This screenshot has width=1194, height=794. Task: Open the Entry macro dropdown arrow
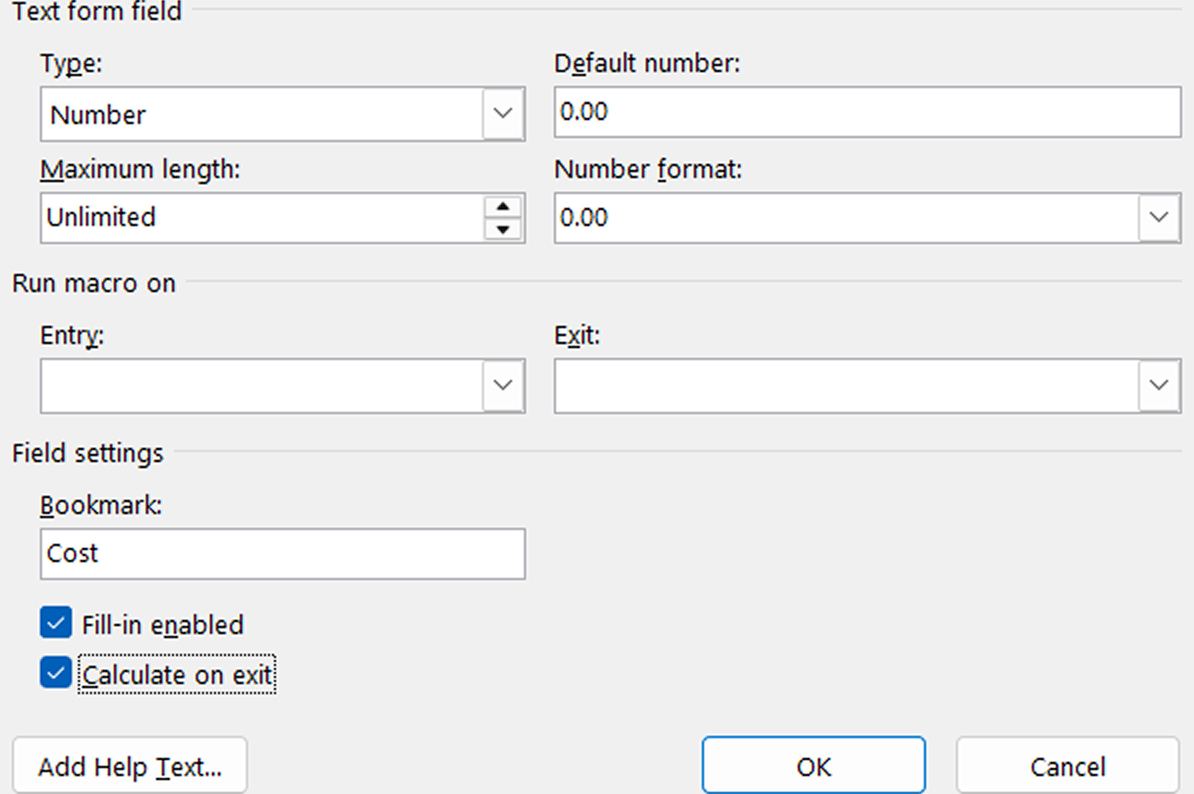504,386
